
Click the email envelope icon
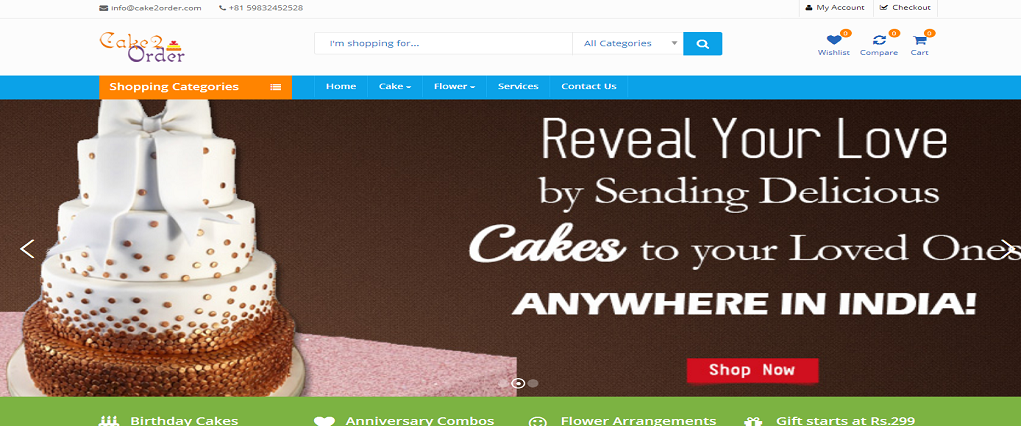point(104,8)
